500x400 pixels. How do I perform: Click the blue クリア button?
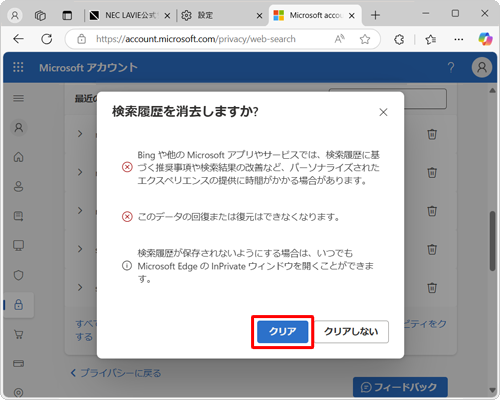point(282,332)
